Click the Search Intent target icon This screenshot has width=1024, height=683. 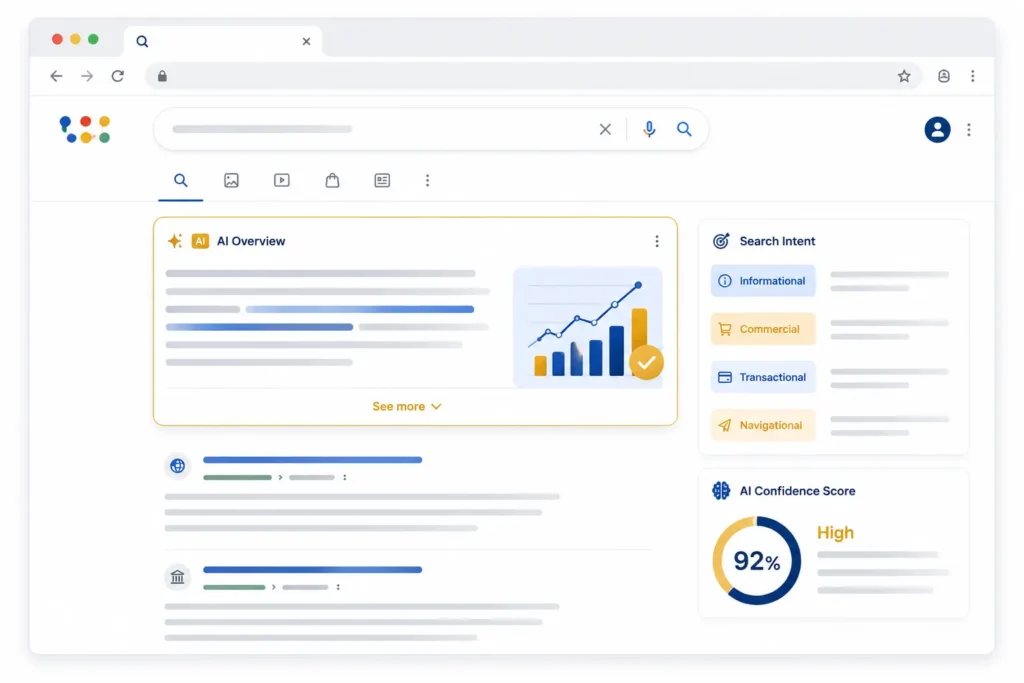721,241
